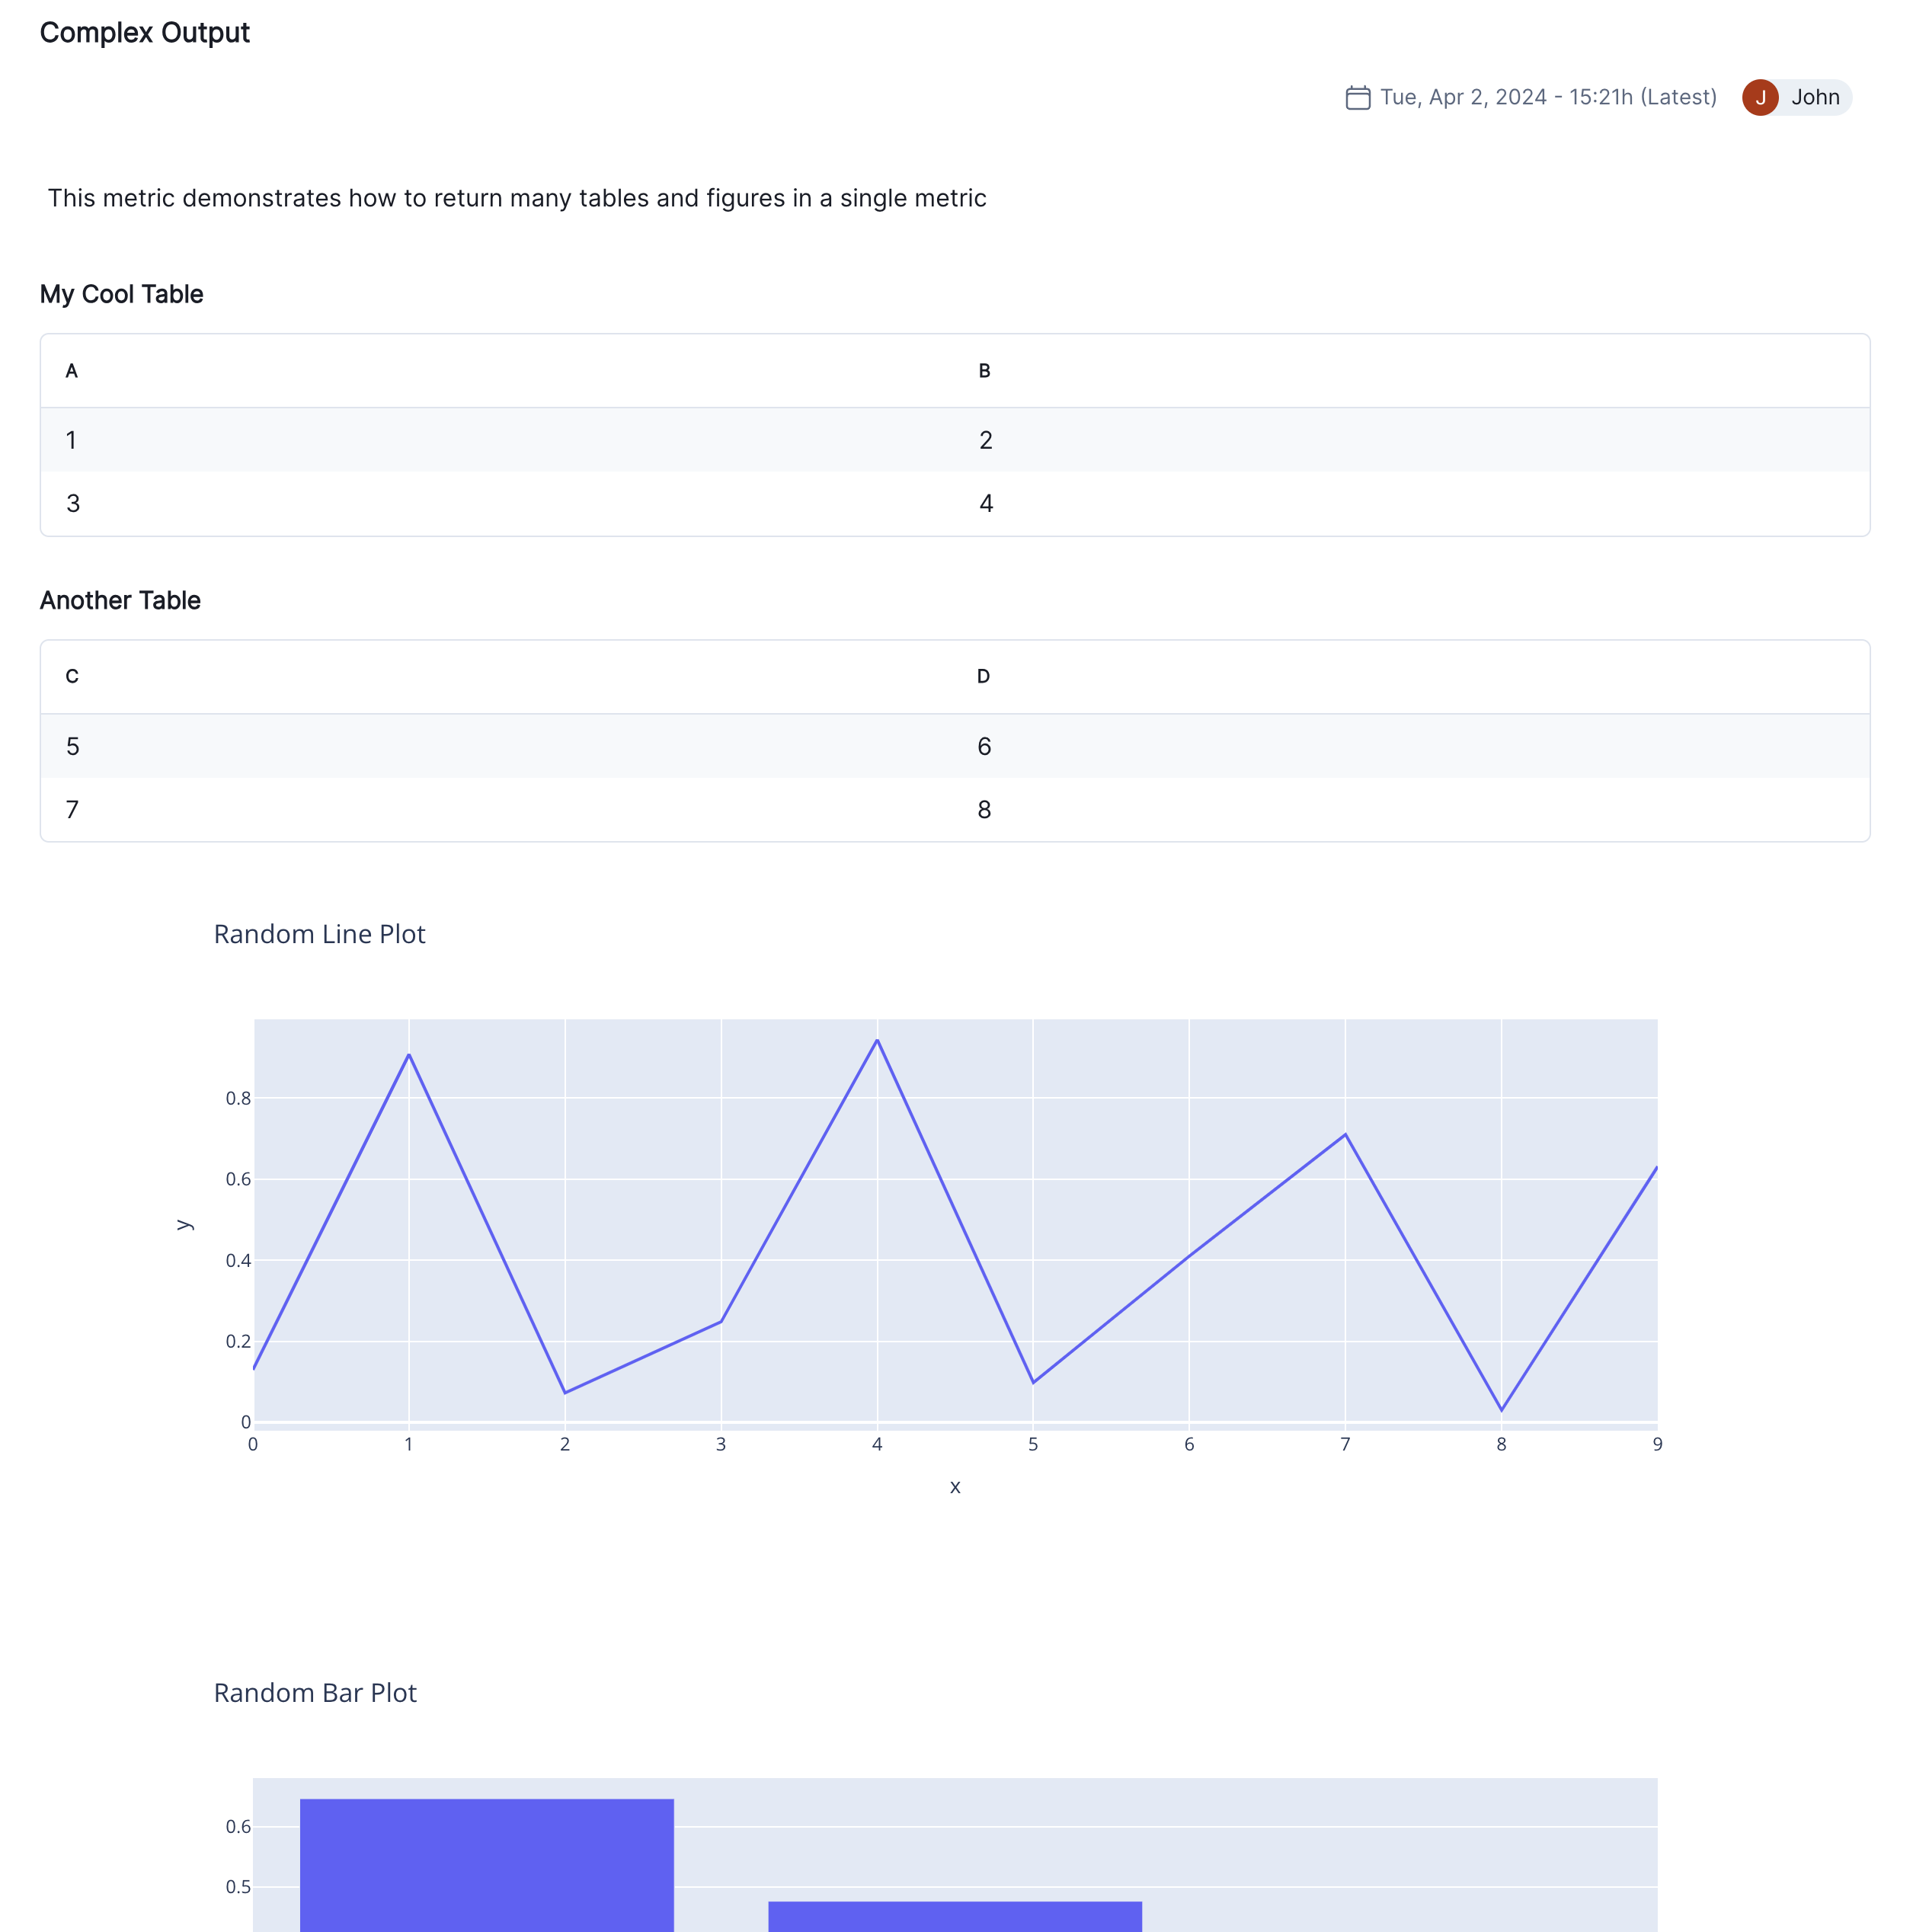
Task: Select column header A in My Cool Table
Action: pyautogui.click(x=71, y=370)
